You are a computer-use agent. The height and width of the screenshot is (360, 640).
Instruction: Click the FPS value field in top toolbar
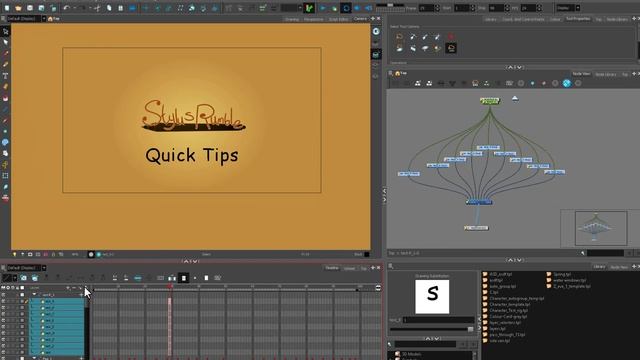[529, 8]
